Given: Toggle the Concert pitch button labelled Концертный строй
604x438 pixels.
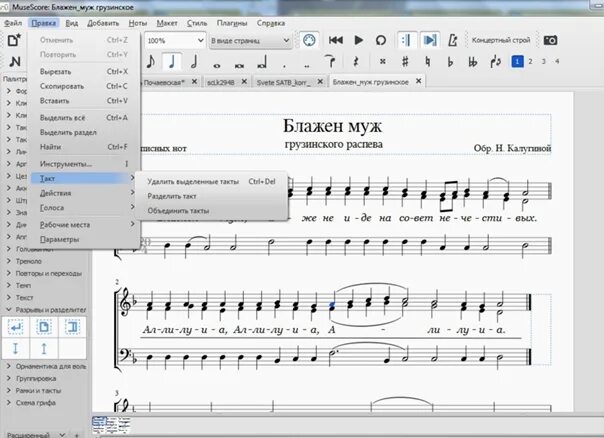Looking at the screenshot, I should pos(500,40).
